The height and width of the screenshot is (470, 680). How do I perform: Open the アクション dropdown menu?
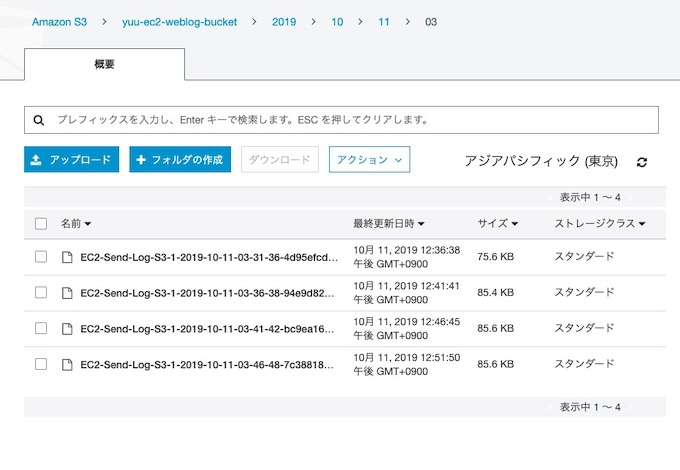point(369,160)
